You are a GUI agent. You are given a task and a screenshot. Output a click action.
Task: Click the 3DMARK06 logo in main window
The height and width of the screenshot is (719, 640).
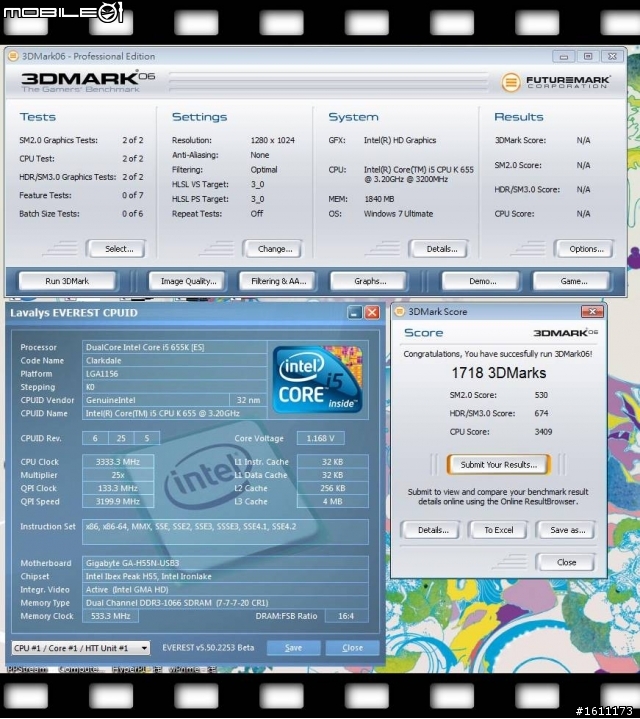click(x=88, y=81)
